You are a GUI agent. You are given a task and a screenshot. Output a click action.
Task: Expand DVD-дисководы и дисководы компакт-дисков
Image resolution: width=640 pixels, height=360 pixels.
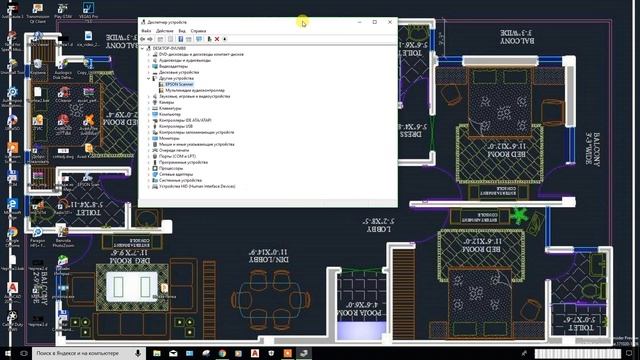(x=149, y=54)
